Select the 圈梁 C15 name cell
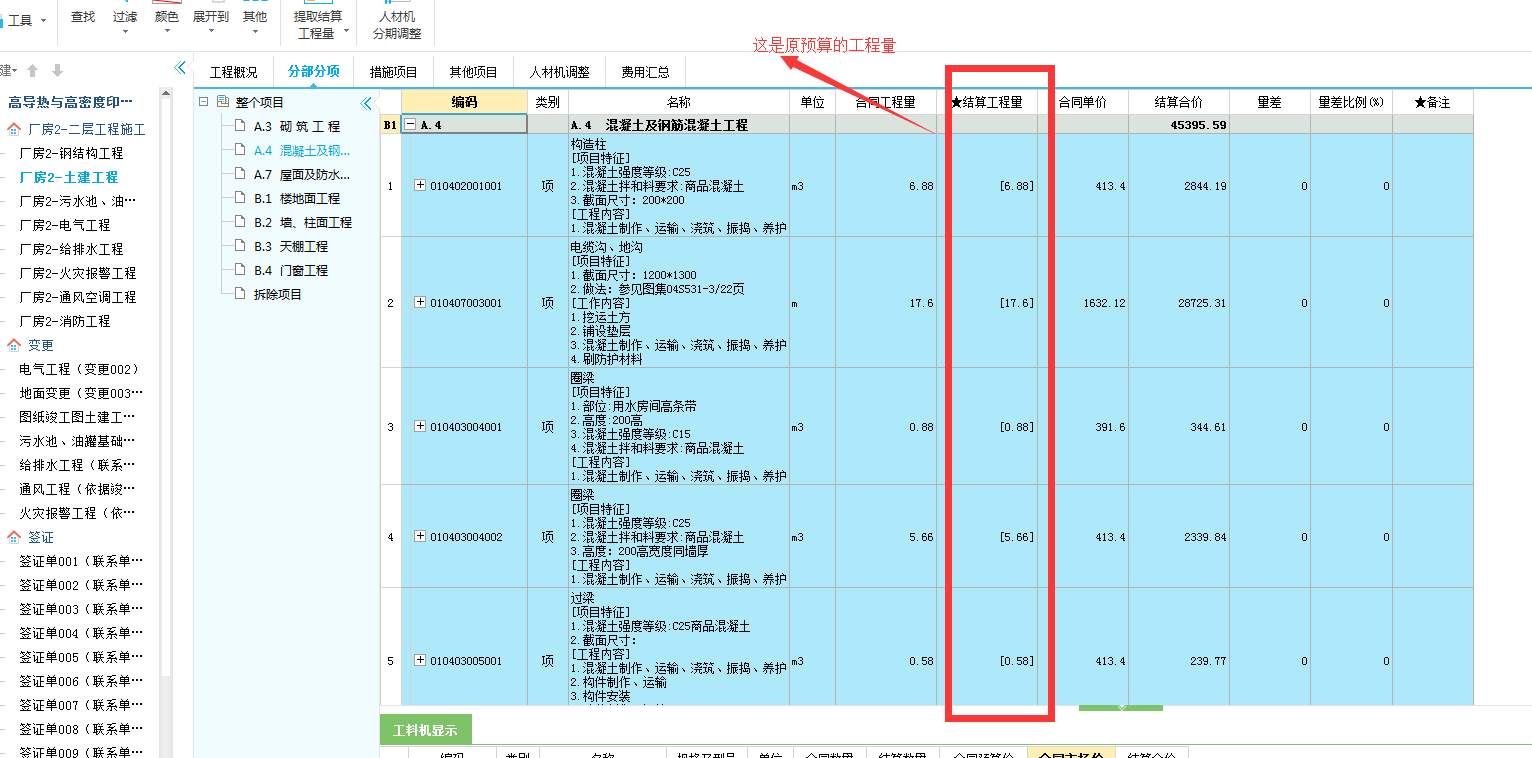The width and height of the screenshot is (1532, 758). click(678, 427)
